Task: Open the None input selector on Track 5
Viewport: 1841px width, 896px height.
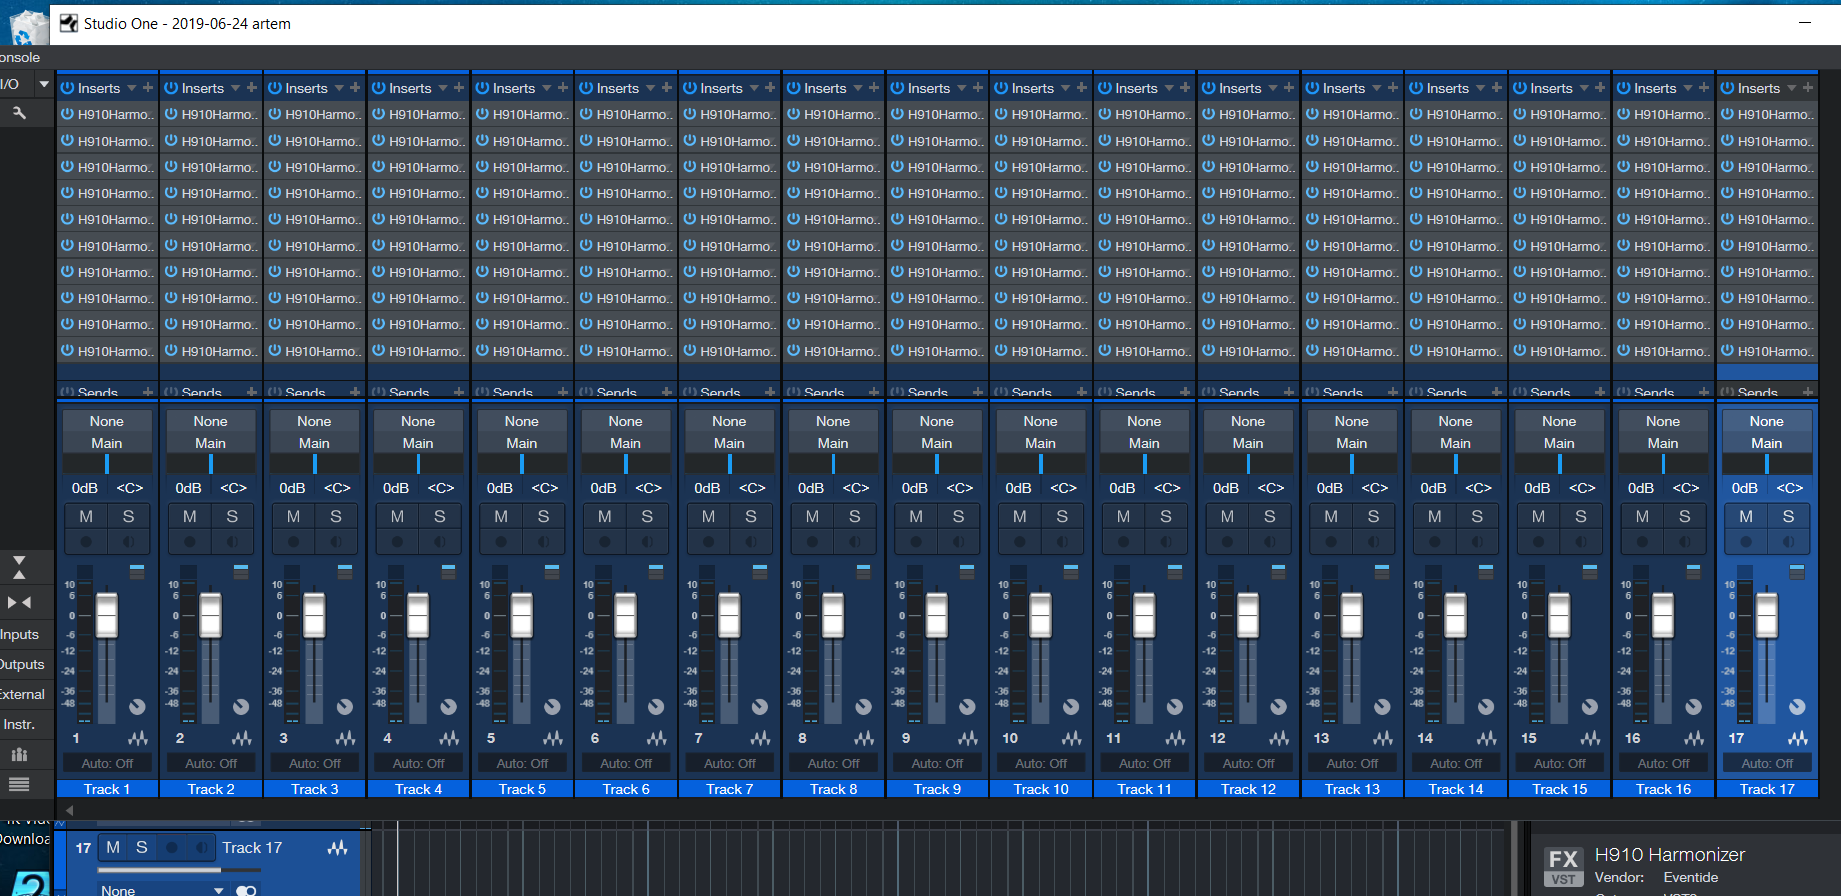Action: click(522, 421)
